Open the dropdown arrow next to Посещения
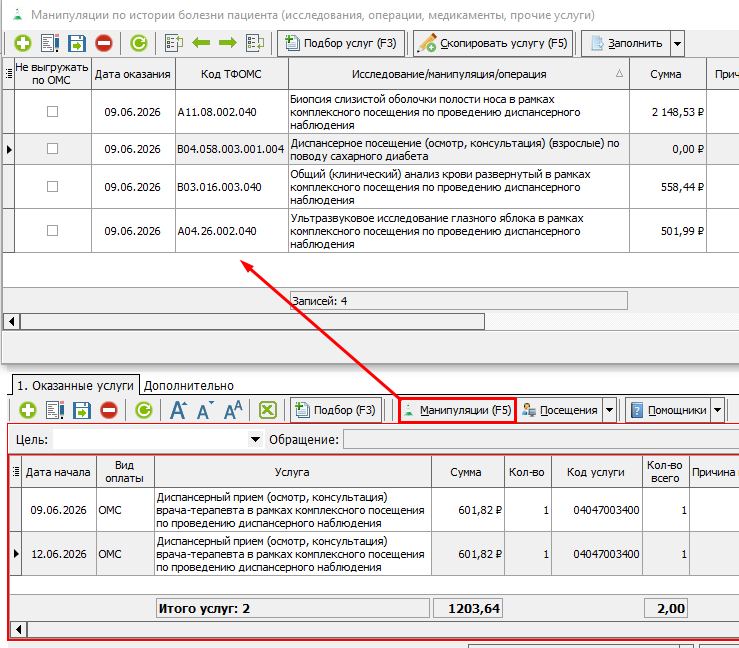The height and width of the screenshot is (648, 739). [609, 410]
